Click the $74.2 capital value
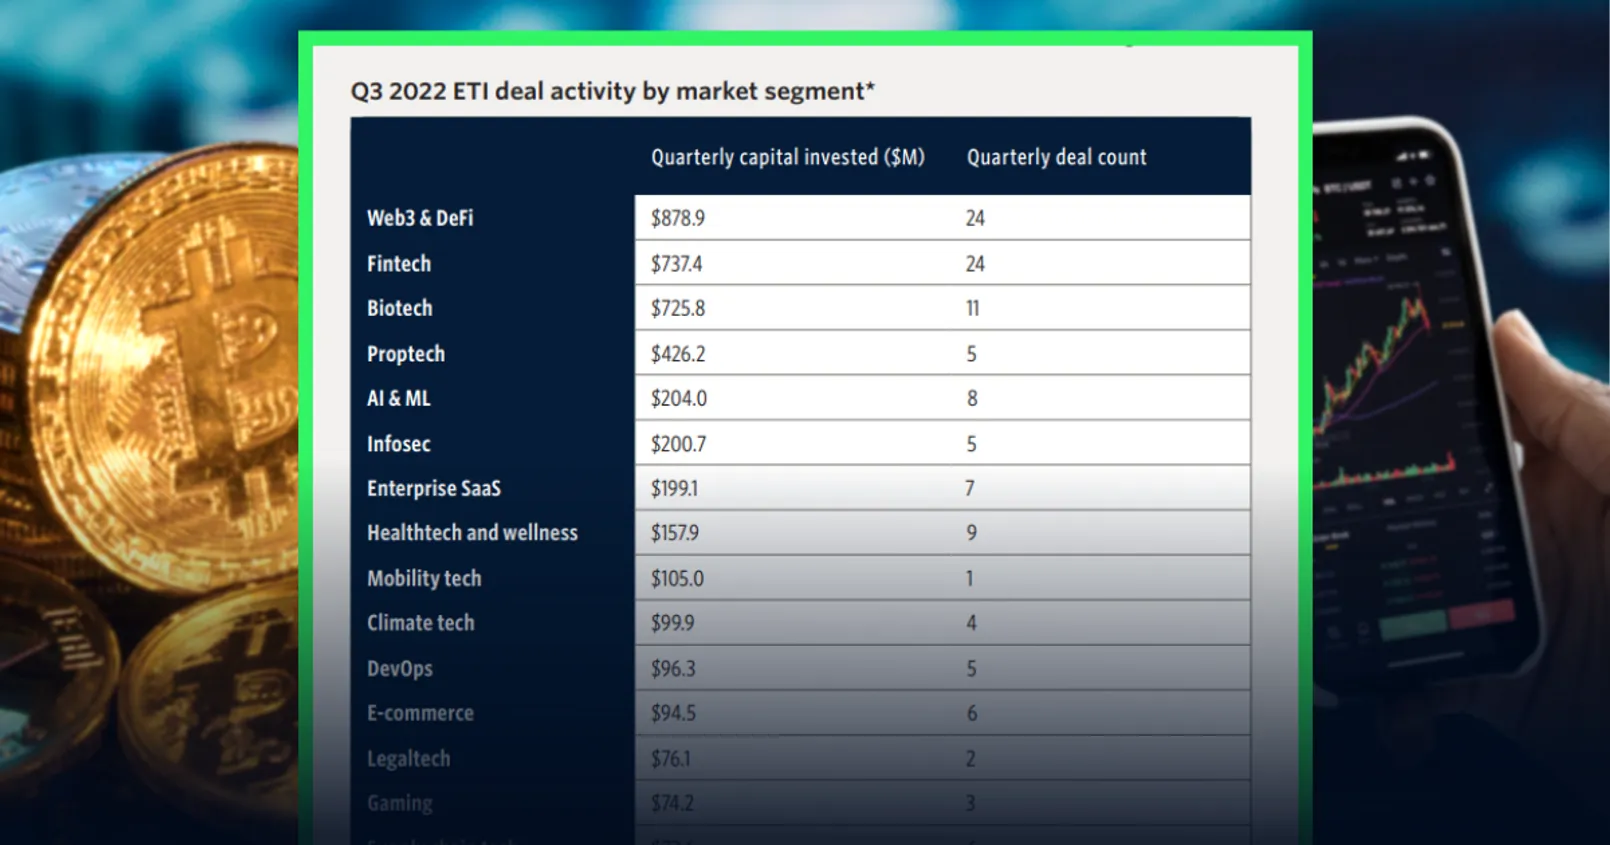Screen dimensions: 1610x845 tap(672, 803)
